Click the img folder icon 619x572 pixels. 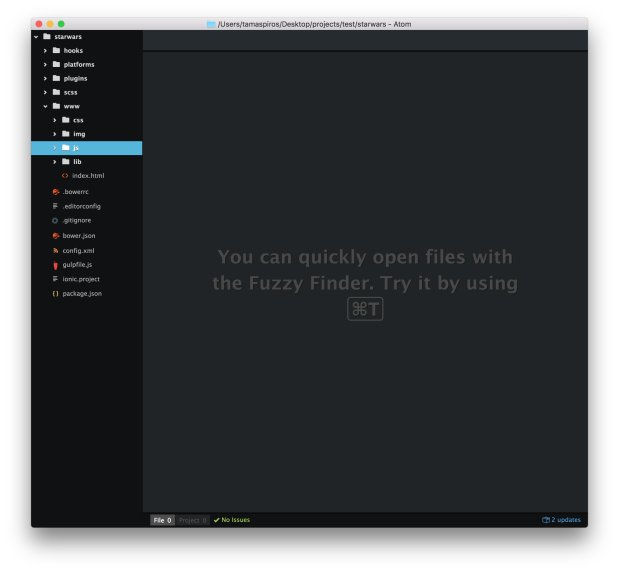point(66,134)
